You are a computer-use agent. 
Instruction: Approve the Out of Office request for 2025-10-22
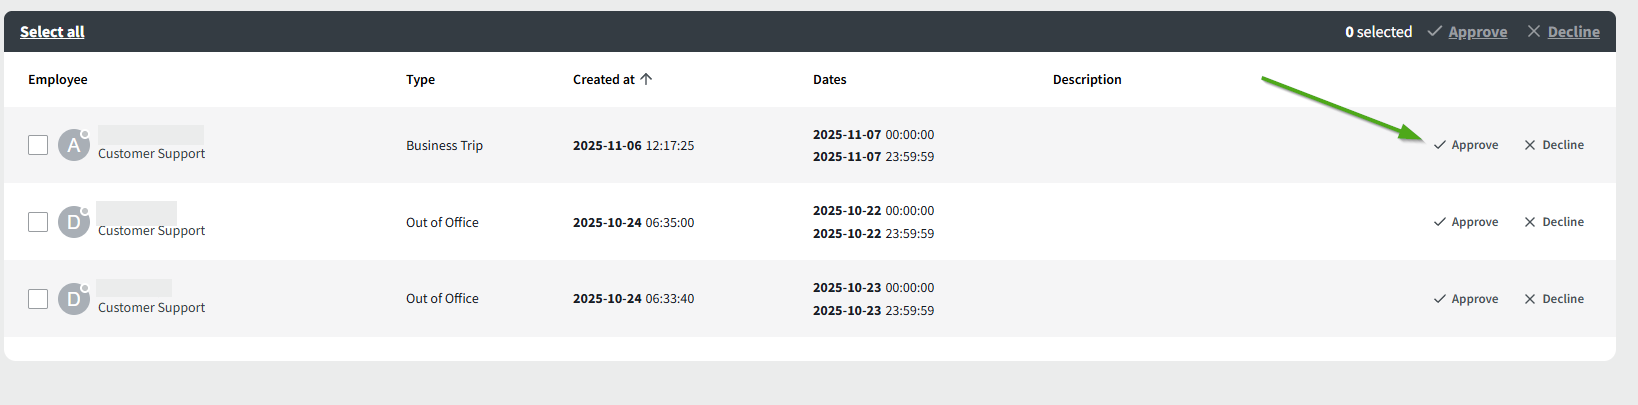tap(1466, 222)
